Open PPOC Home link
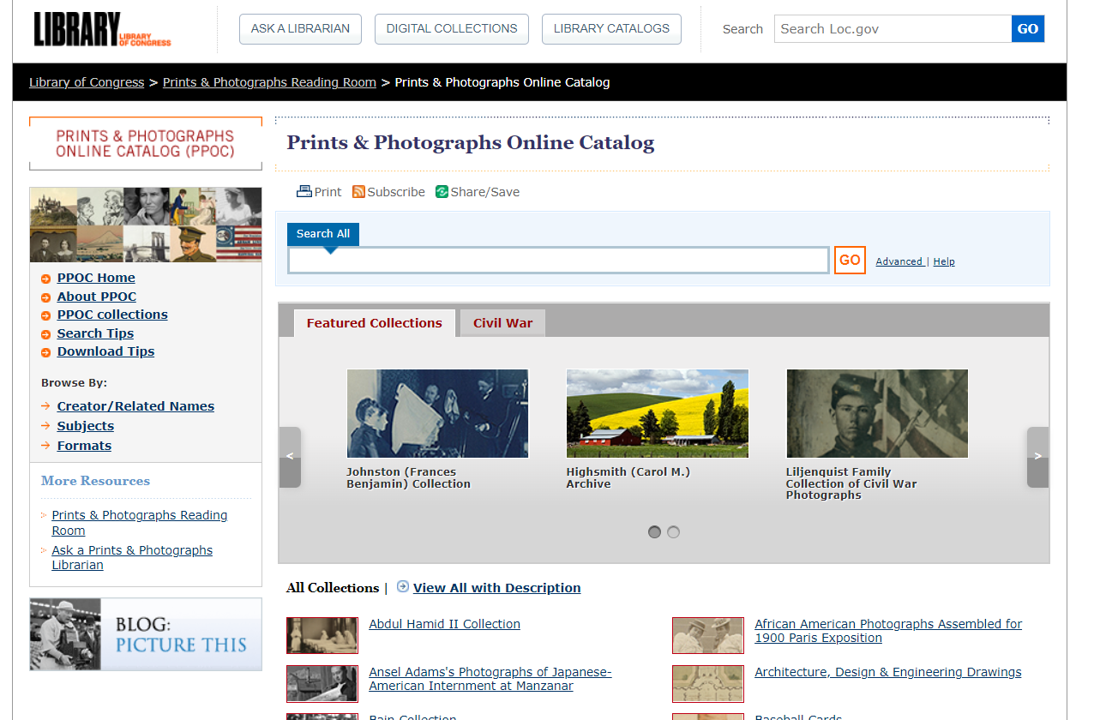 click(96, 278)
